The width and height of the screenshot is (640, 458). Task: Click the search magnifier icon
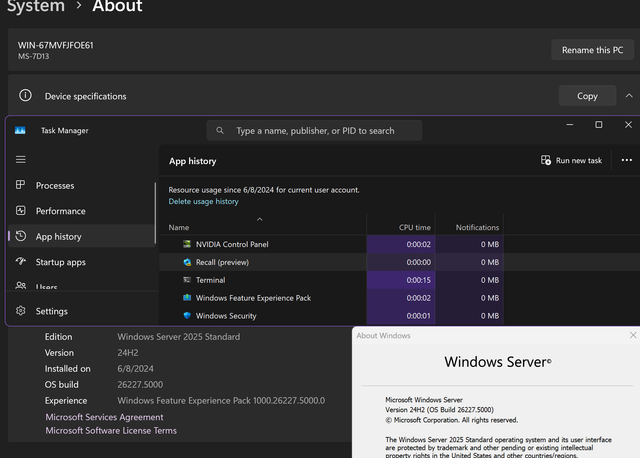click(220, 130)
